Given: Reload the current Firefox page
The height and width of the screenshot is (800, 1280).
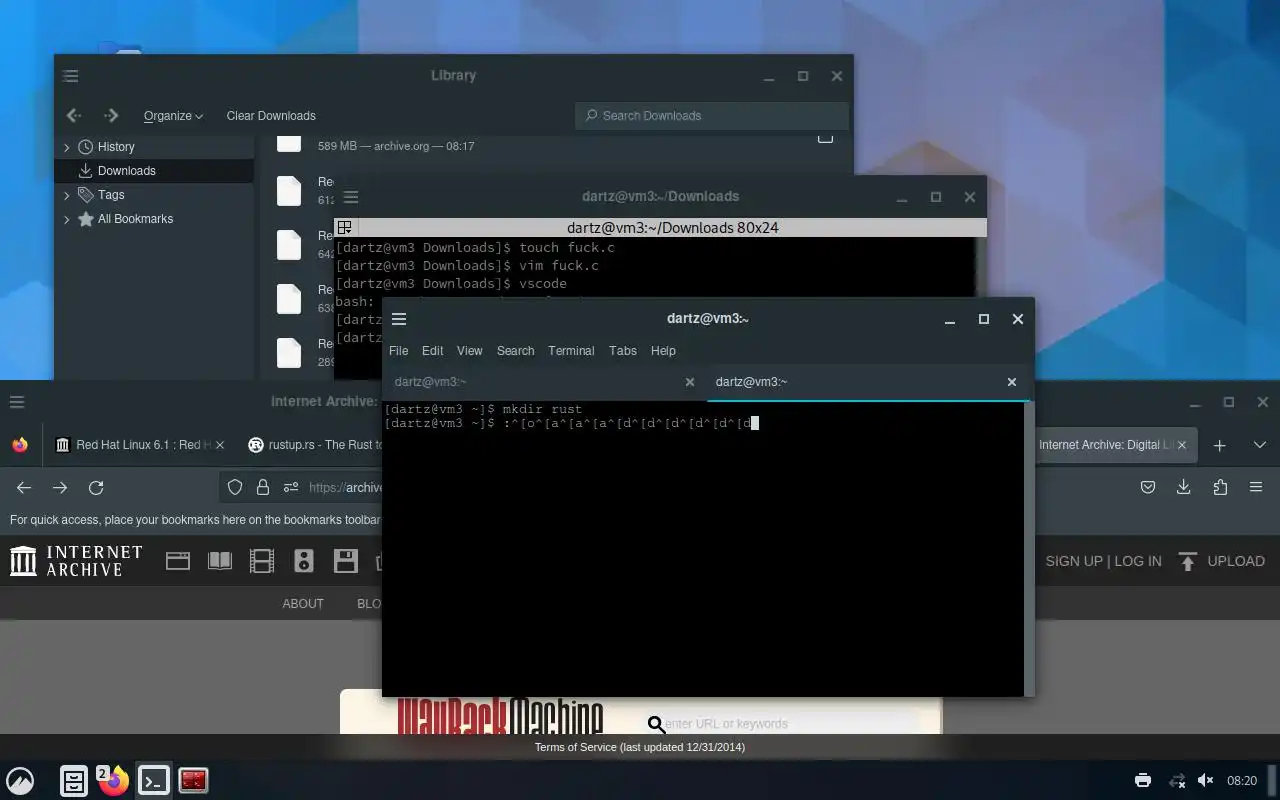Looking at the screenshot, I should click(x=96, y=488).
